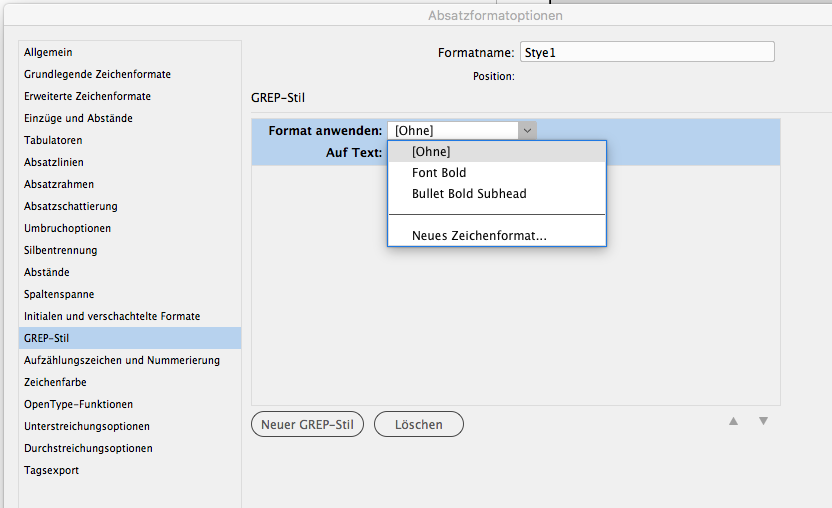Click the Formatname text field
The image size is (832, 508).
646,52
